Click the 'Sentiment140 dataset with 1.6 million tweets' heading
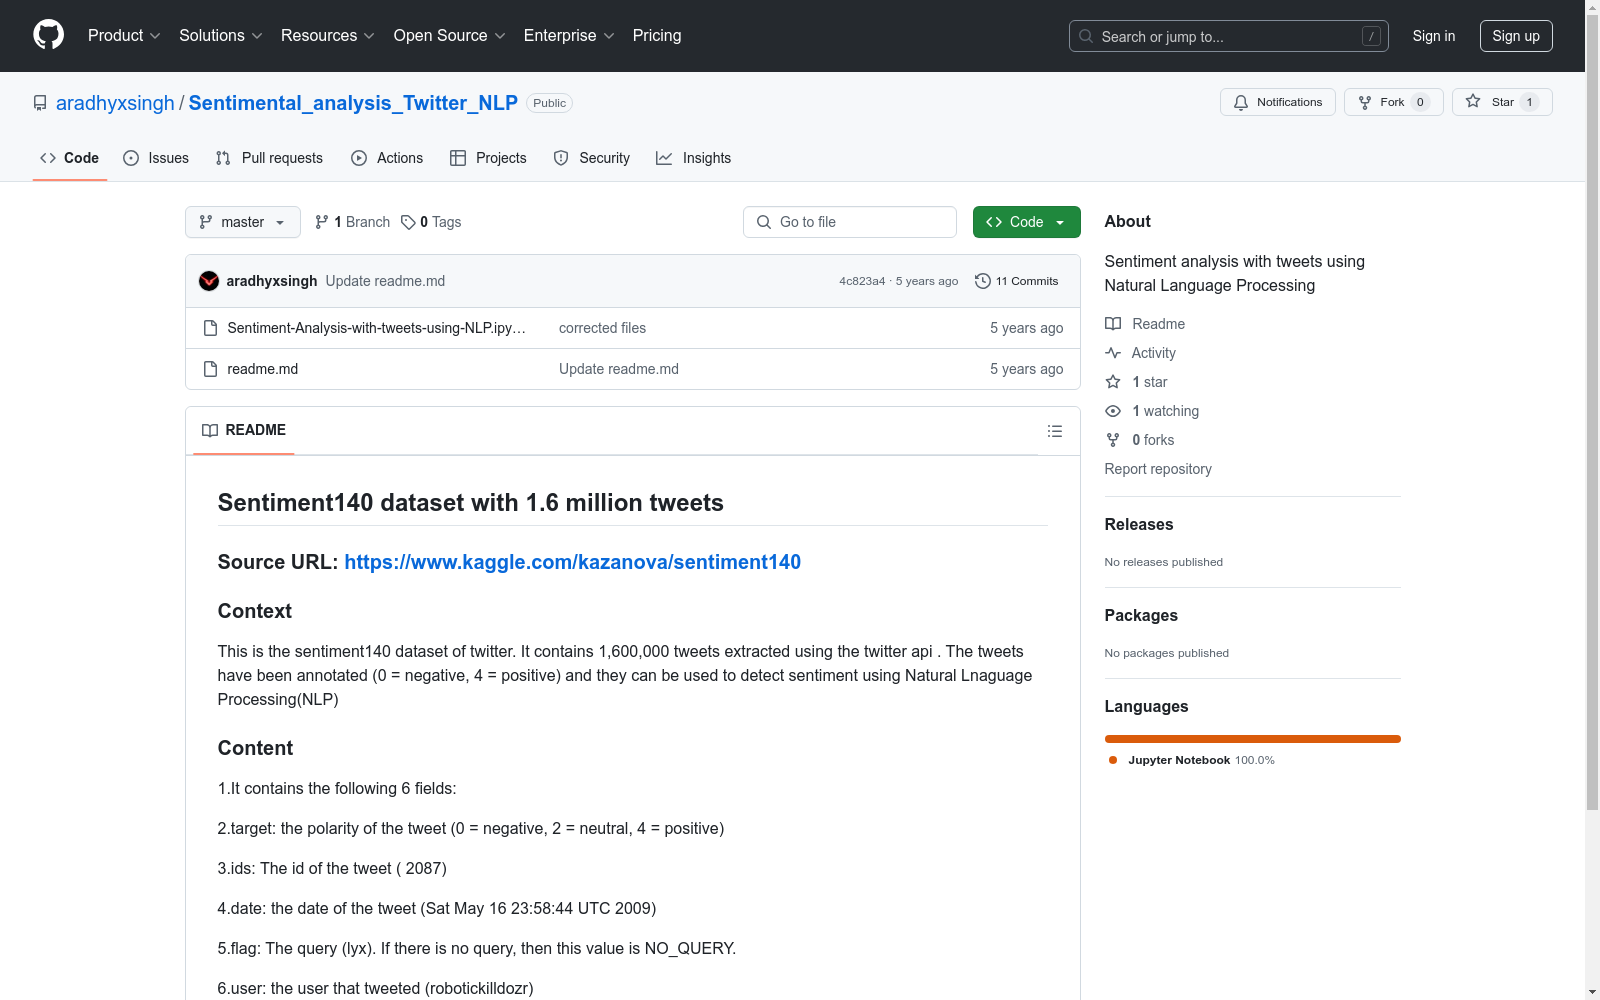This screenshot has width=1600, height=1000. pyautogui.click(x=471, y=503)
